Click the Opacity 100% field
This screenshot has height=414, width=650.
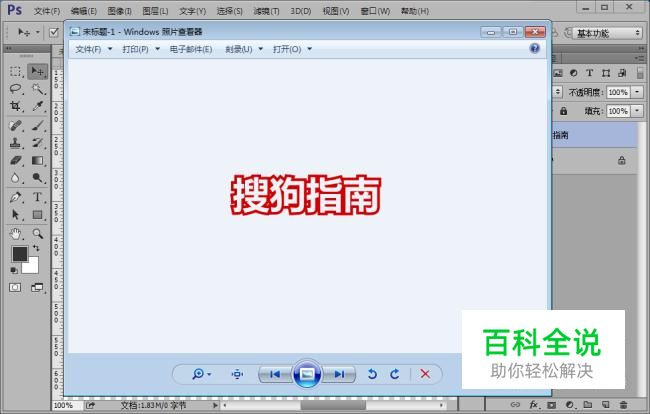[618, 92]
